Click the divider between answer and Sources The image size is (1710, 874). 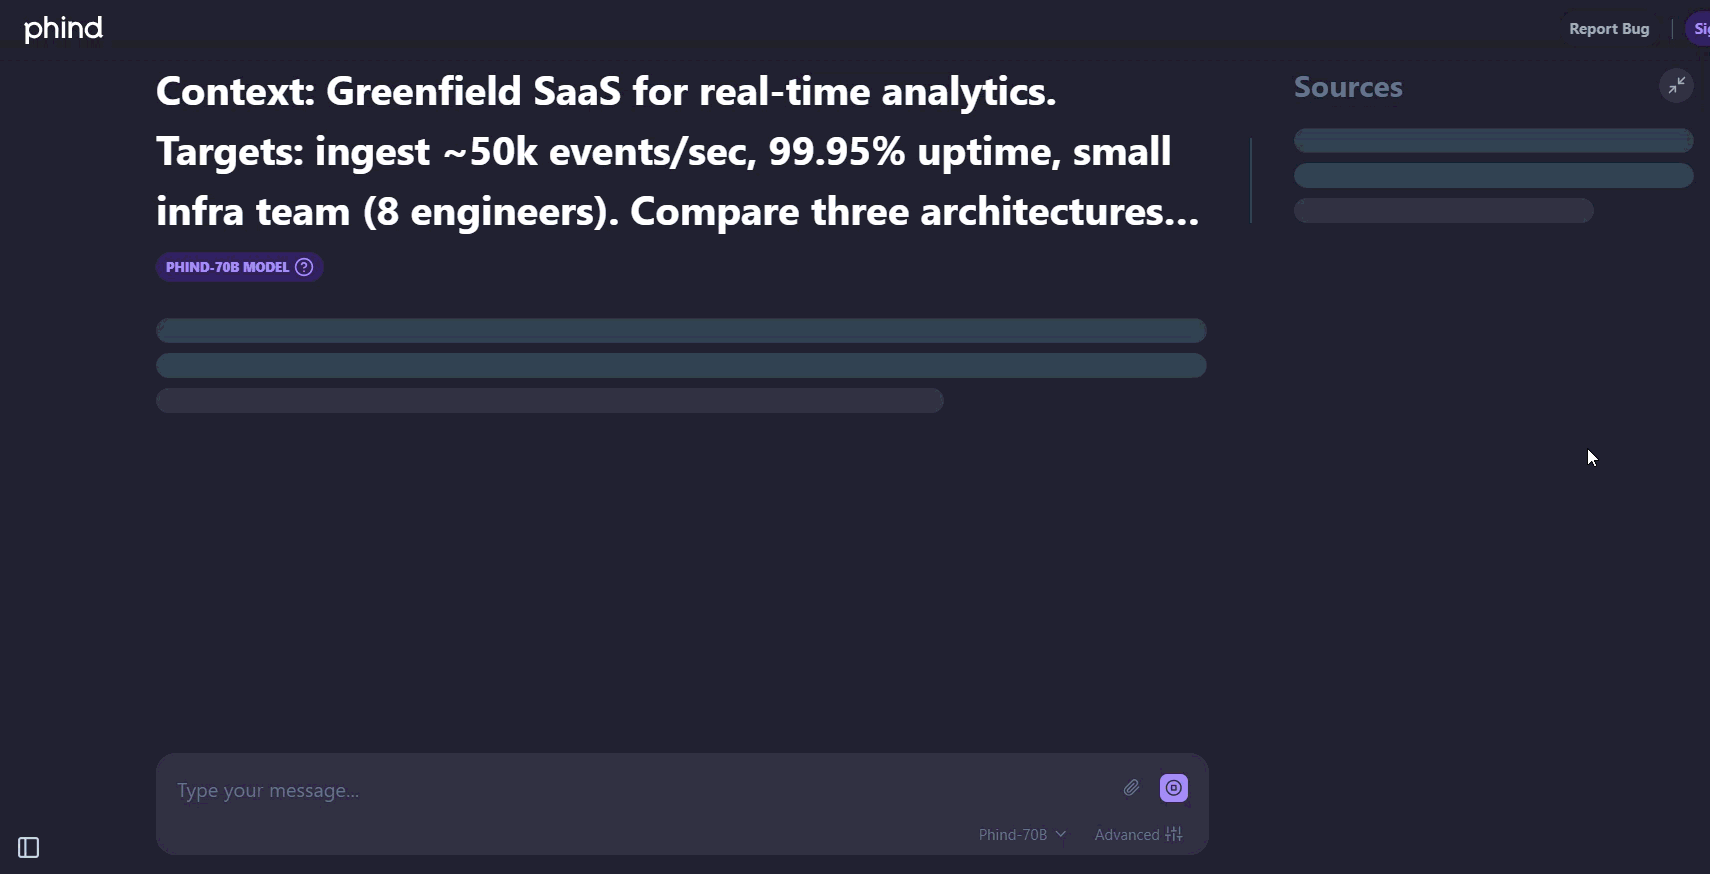tap(1251, 180)
